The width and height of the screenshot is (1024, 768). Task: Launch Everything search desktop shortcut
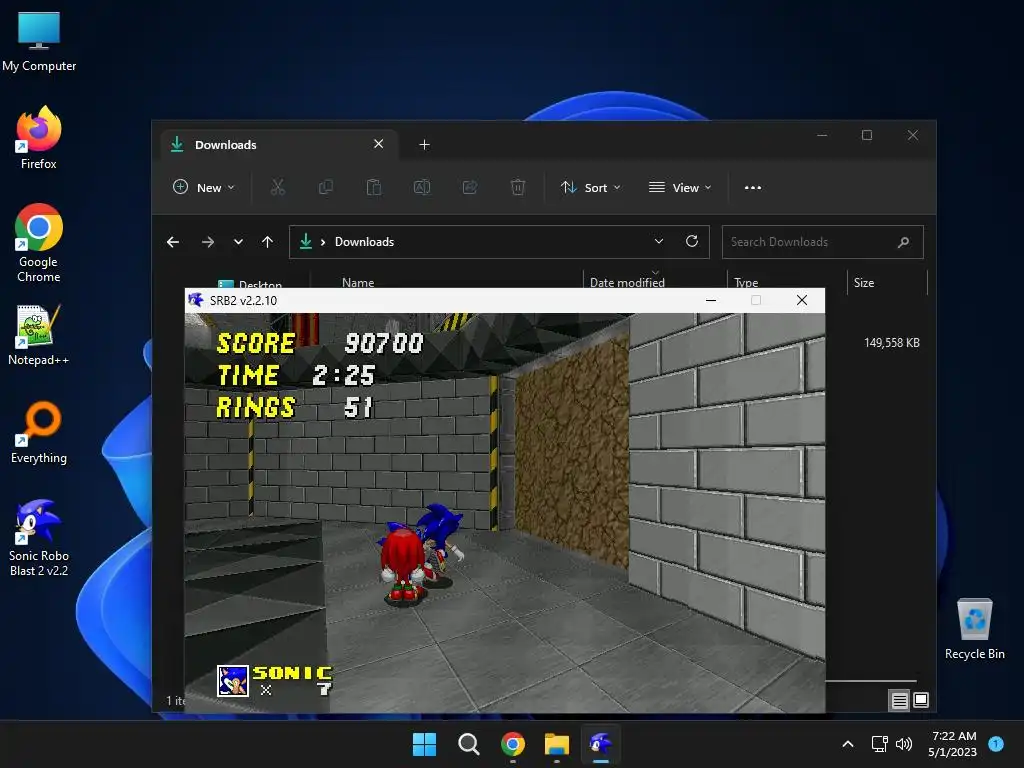[x=39, y=432]
